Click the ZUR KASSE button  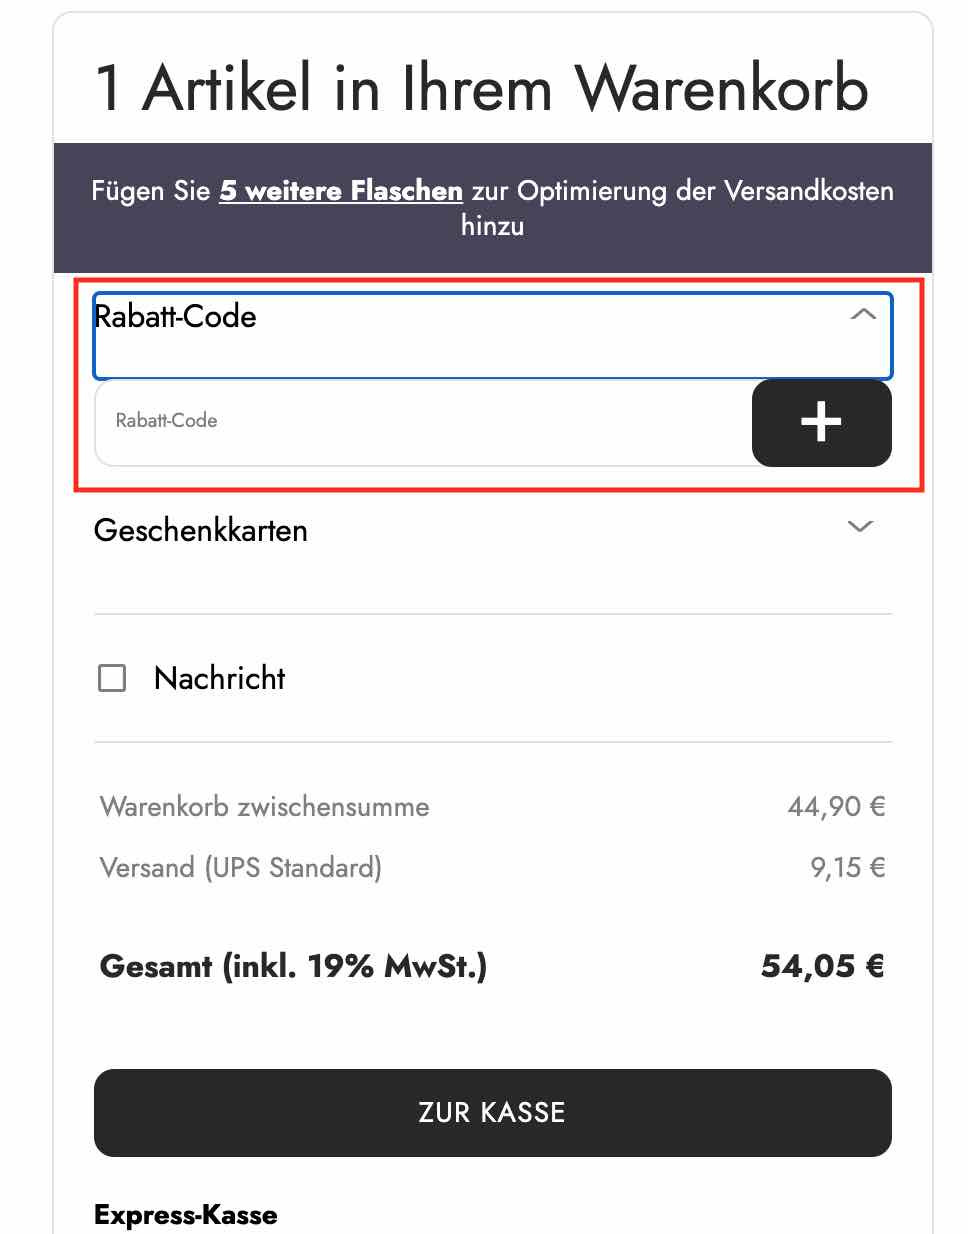491,1112
